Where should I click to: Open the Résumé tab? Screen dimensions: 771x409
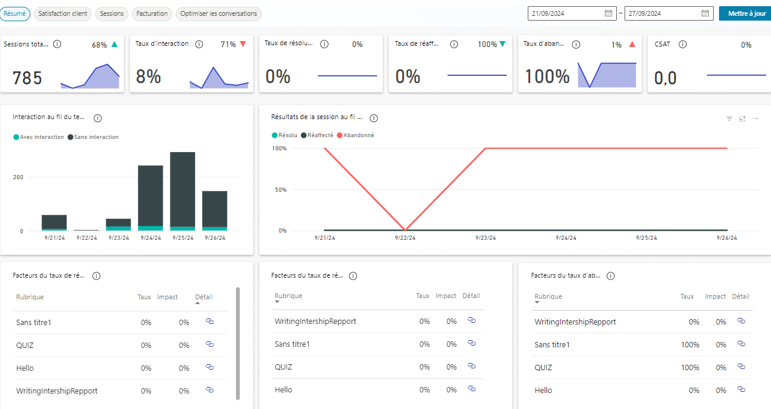point(15,14)
